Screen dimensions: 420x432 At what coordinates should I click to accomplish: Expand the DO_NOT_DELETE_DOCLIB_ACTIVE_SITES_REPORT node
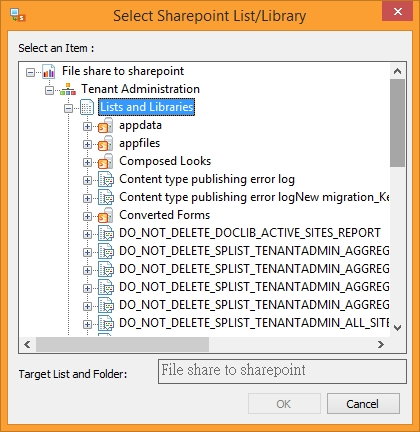click(87, 234)
